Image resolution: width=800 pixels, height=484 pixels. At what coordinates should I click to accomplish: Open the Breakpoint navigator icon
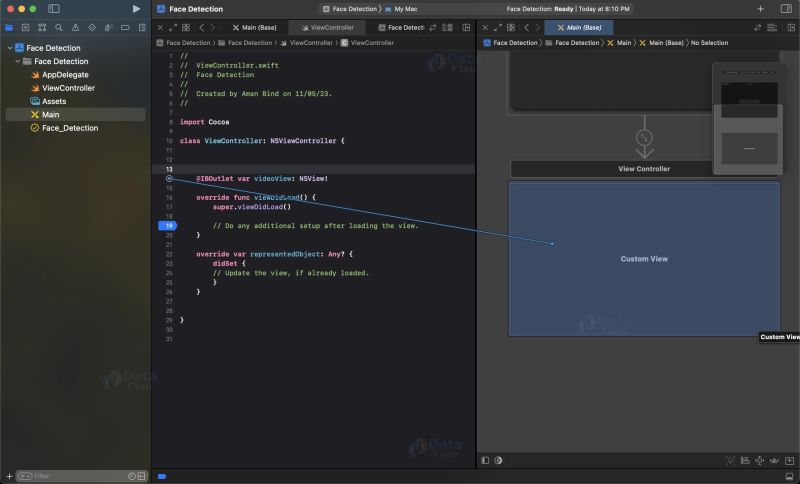[125, 28]
